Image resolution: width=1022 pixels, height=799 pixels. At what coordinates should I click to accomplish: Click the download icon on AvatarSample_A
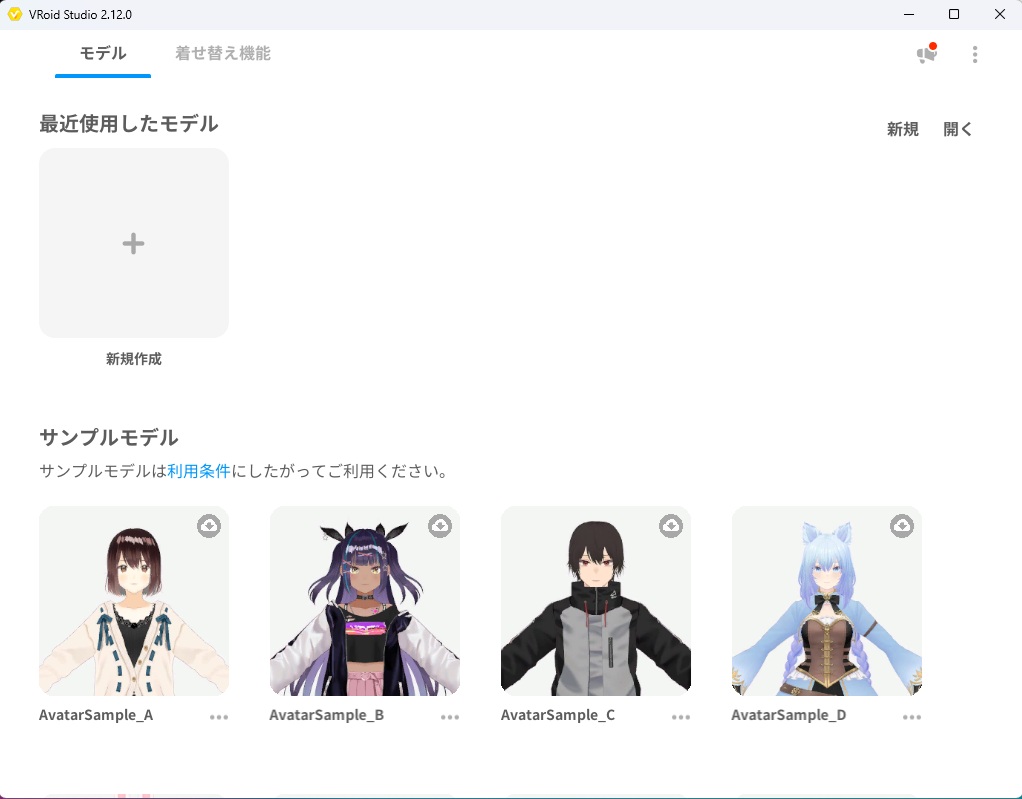pyautogui.click(x=209, y=525)
